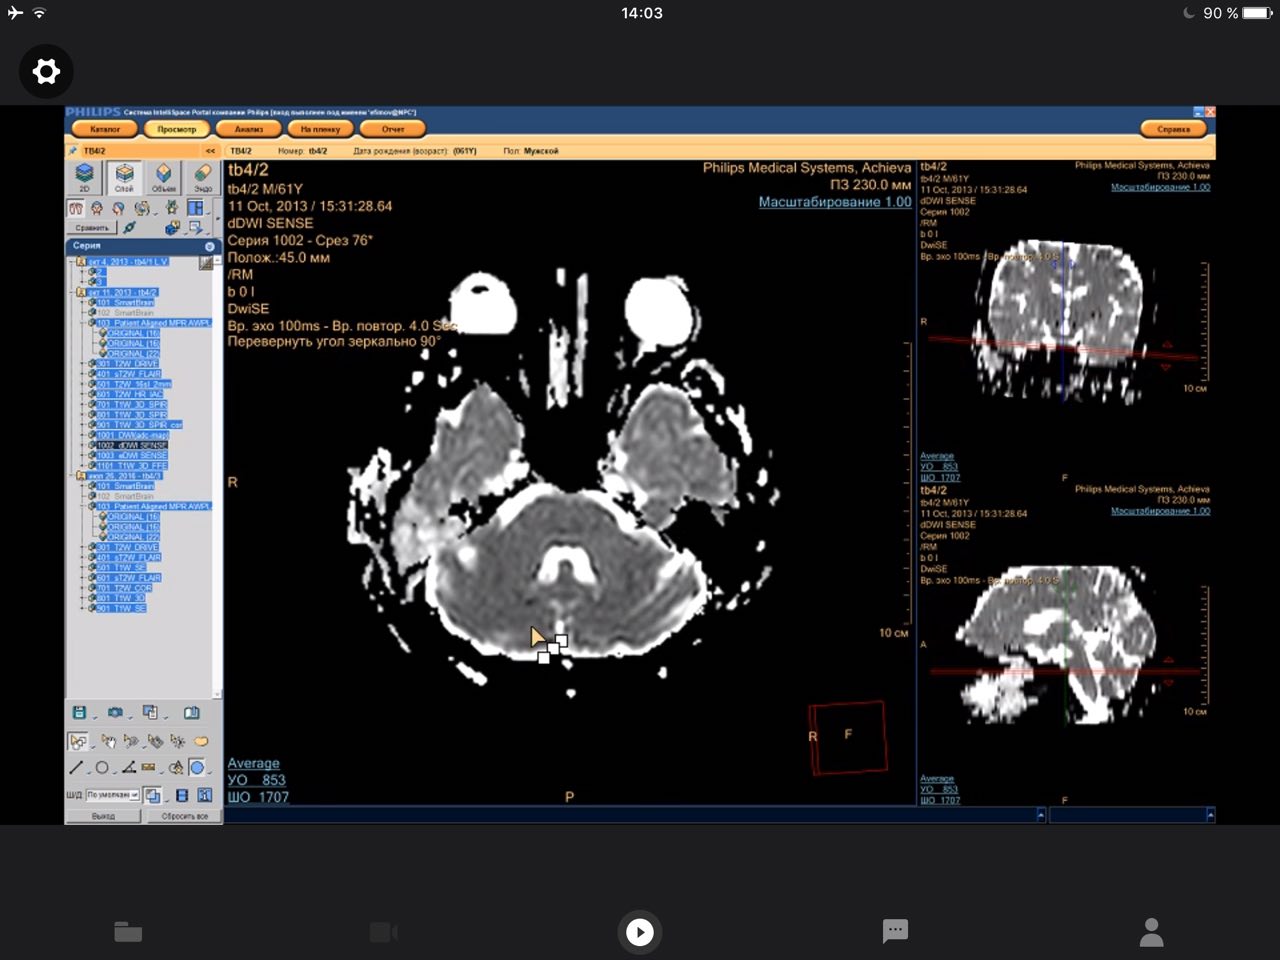Image resolution: width=1280 pixels, height=960 pixels.
Task: Select series 1002 dDWI SENSE
Action: point(132,445)
